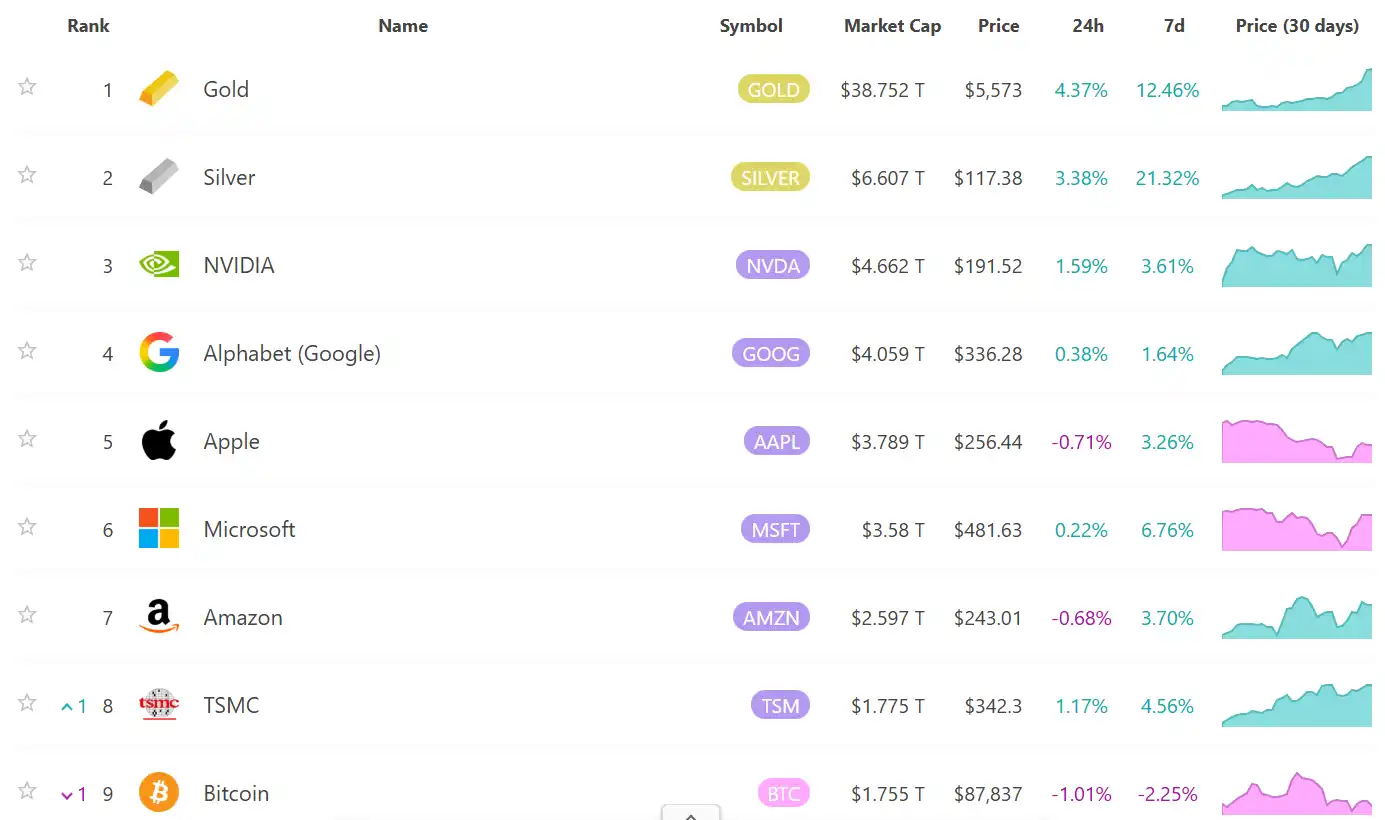This screenshot has width=1385, height=820.
Task: Click the yellow GOLD symbol badge
Action: tap(773, 90)
